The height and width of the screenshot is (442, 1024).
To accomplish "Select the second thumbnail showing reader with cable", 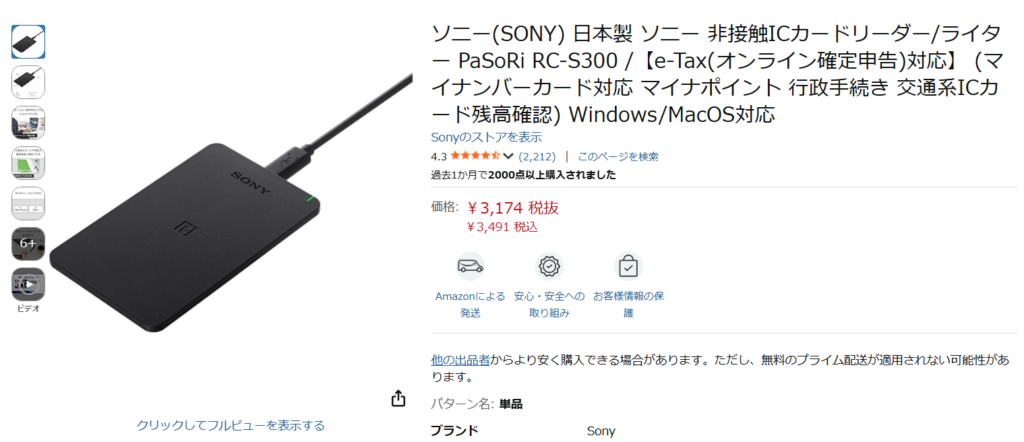I will 28,82.
